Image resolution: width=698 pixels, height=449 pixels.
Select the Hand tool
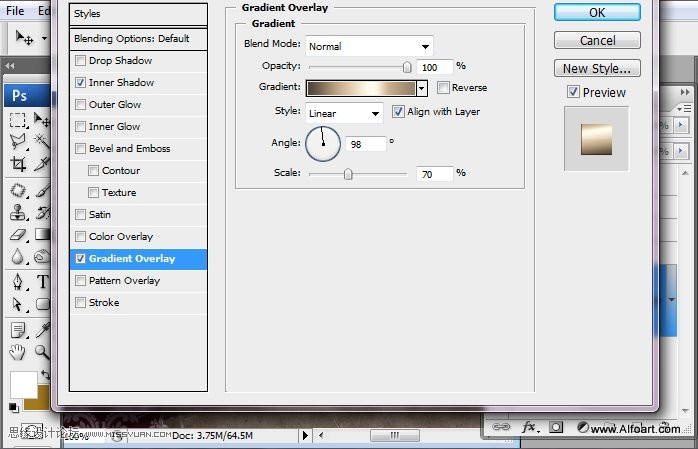pyautogui.click(x=18, y=351)
